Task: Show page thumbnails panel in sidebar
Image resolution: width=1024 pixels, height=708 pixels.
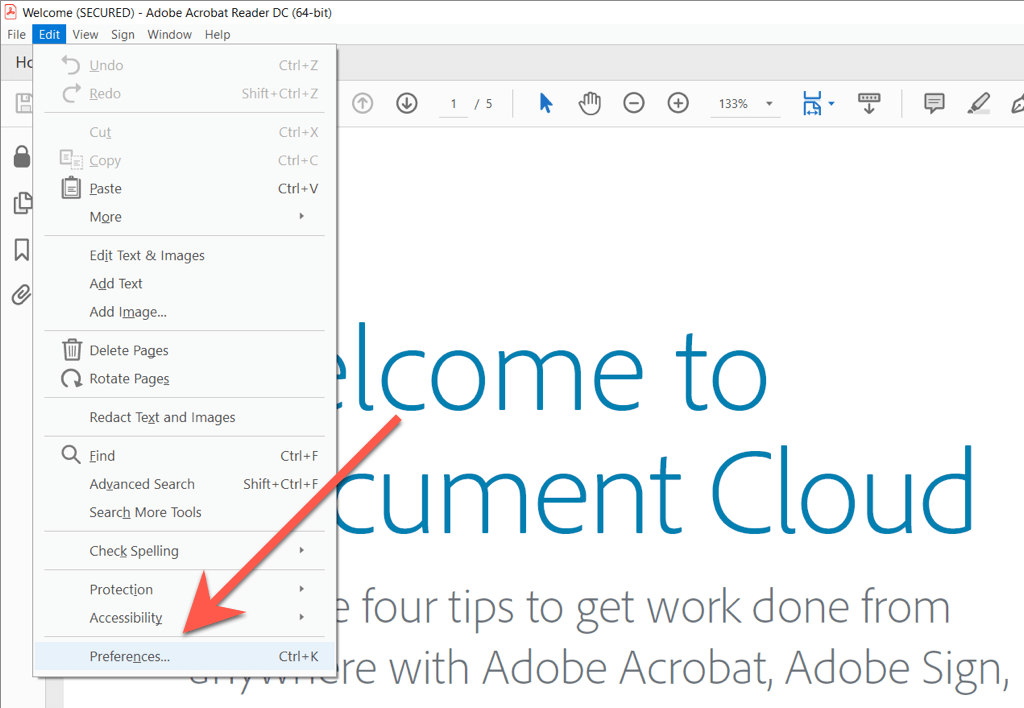Action: point(22,203)
